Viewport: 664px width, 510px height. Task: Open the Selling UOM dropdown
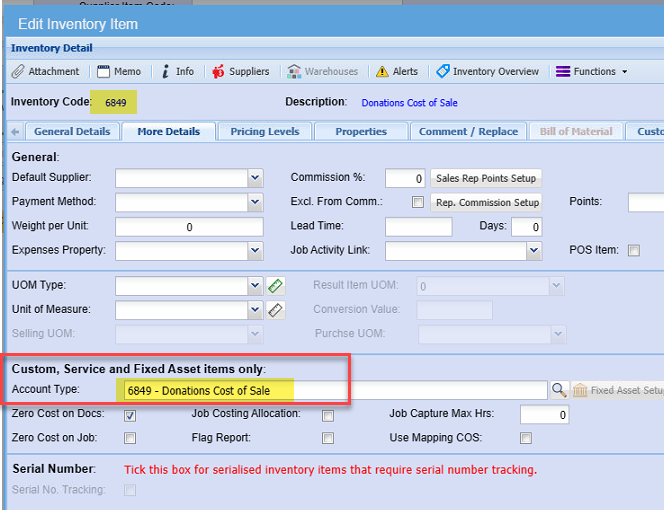[255, 334]
